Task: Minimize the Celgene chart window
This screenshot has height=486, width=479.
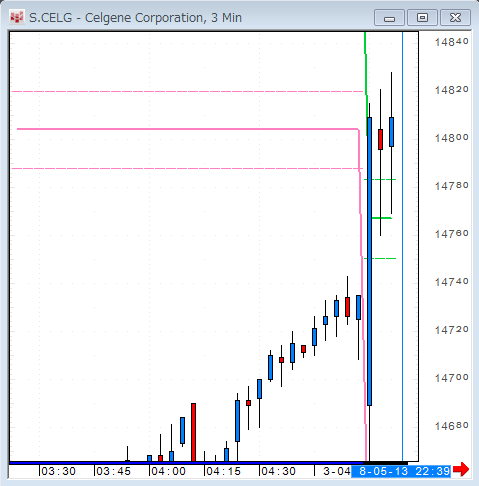Action: pos(389,17)
